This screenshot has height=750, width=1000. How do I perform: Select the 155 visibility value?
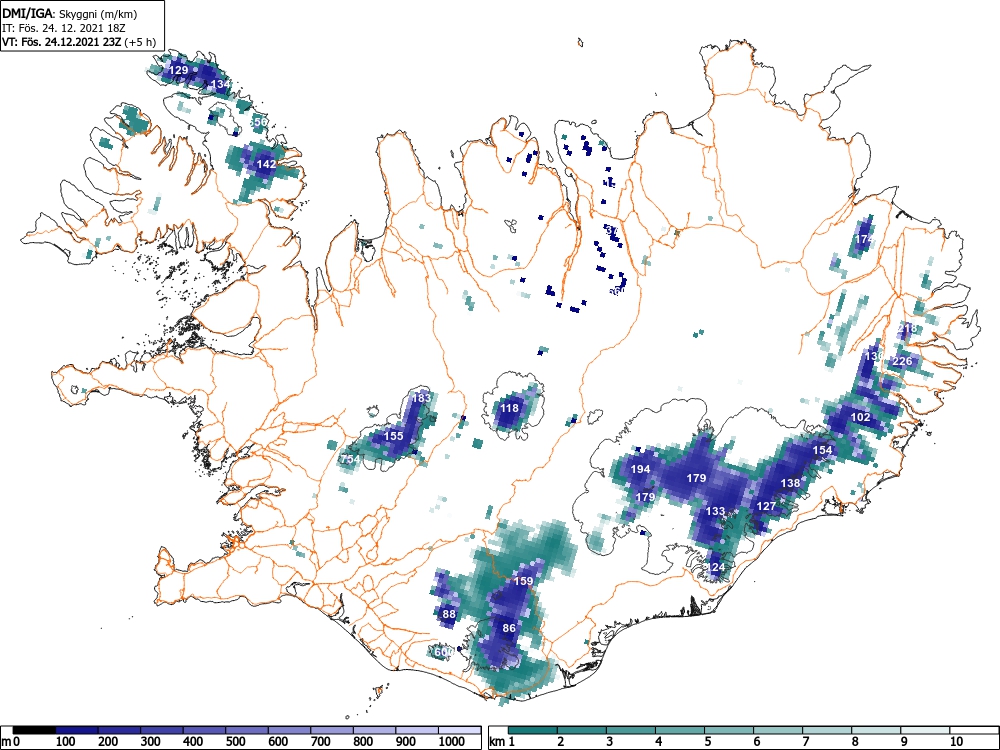click(x=394, y=436)
